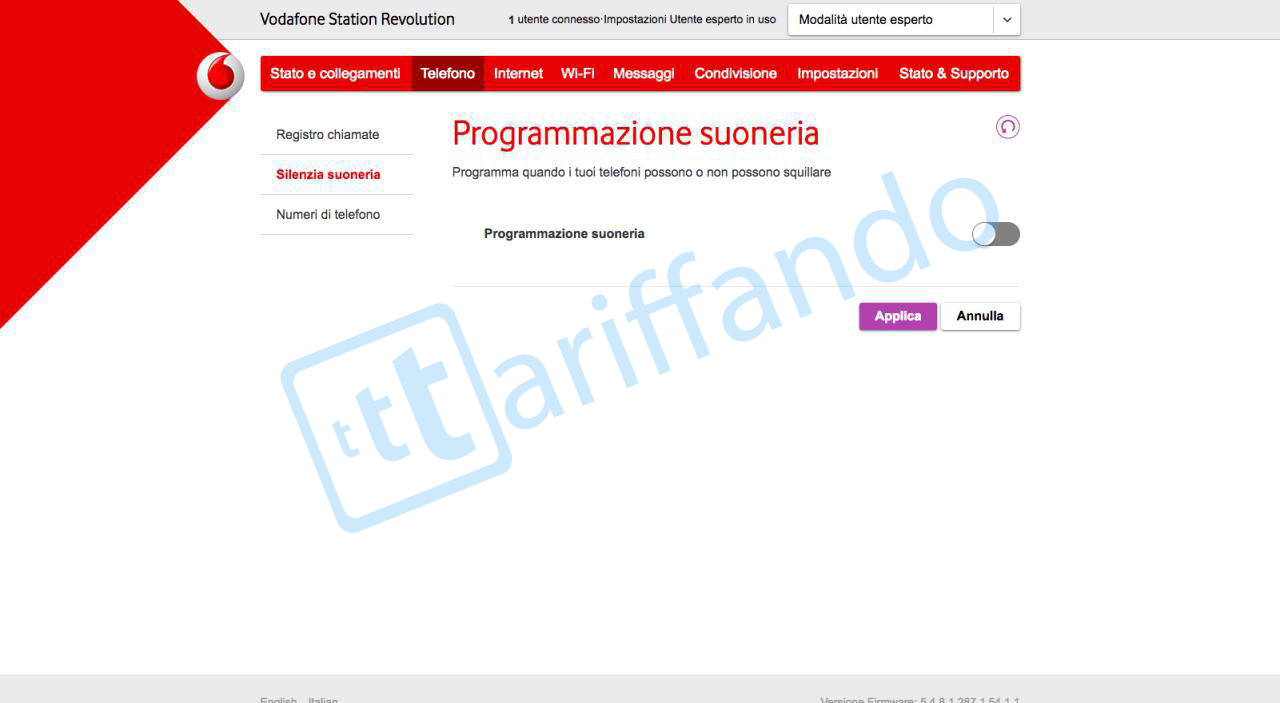
Task: Open Registro chiamate in the sidebar
Action: (x=328, y=135)
